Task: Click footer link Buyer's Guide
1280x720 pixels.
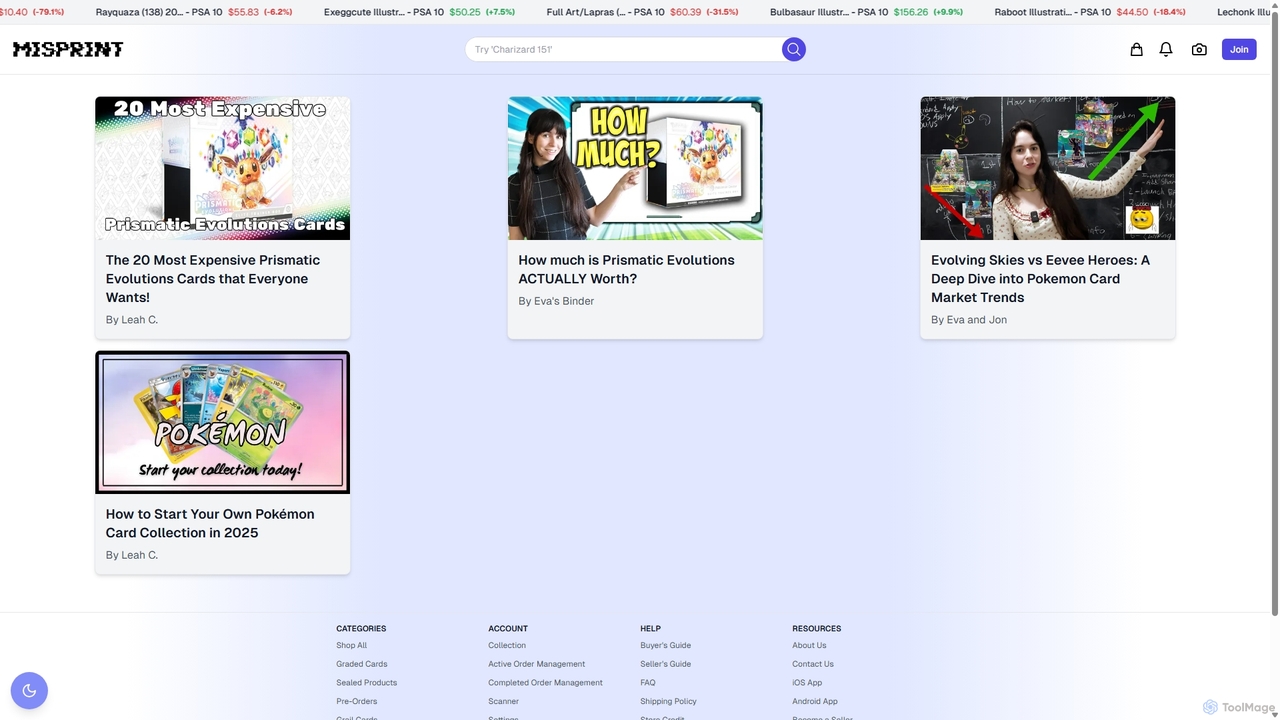Action: point(665,645)
